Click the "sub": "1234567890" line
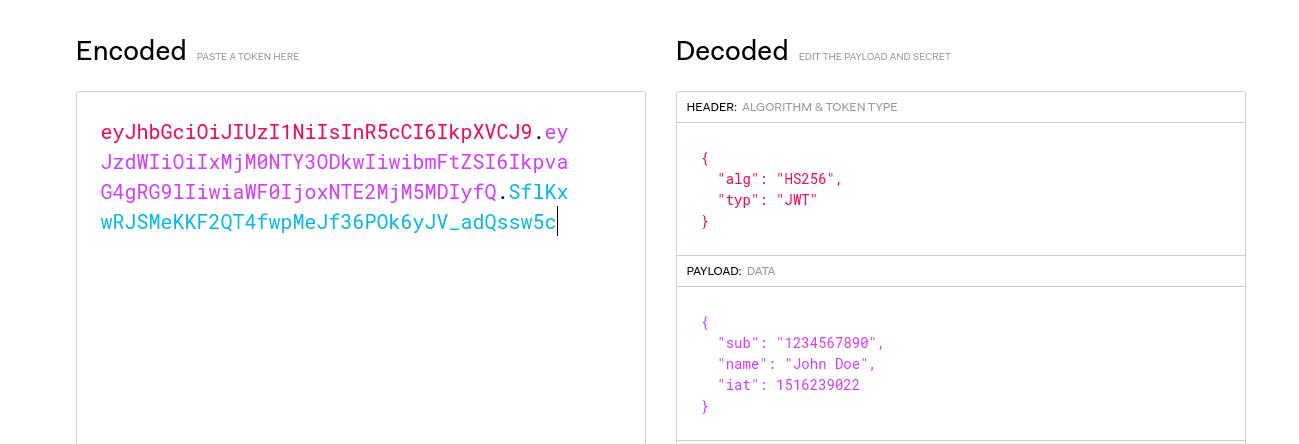 point(800,343)
